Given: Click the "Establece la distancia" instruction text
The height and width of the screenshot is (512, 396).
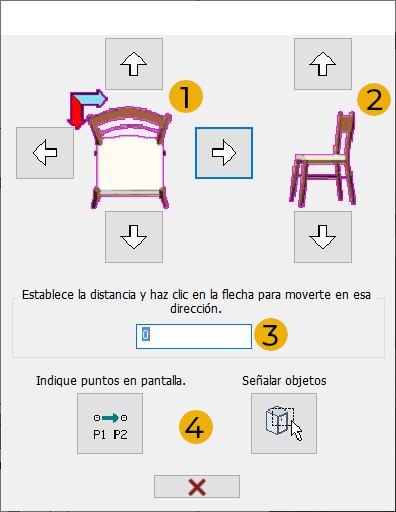Looking at the screenshot, I should click(196, 302).
